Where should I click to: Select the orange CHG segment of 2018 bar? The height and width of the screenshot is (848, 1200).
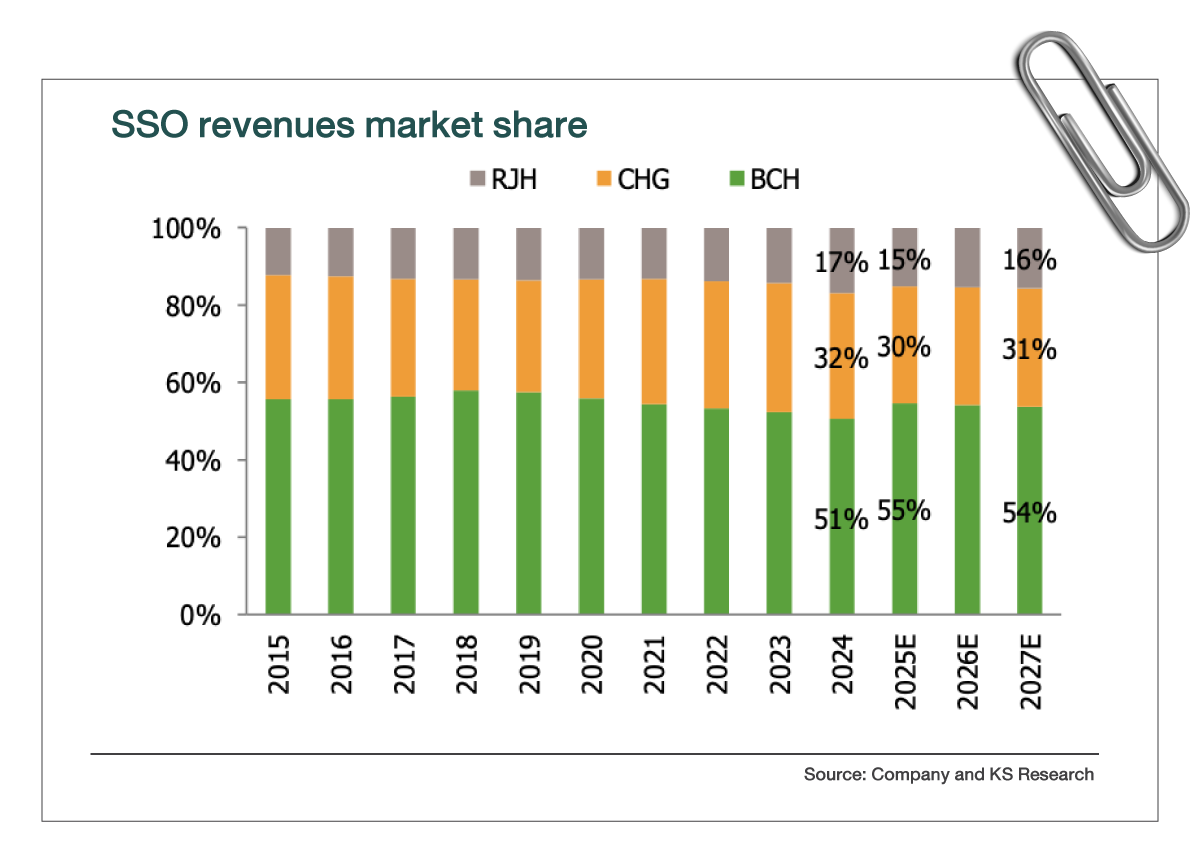pos(466,334)
